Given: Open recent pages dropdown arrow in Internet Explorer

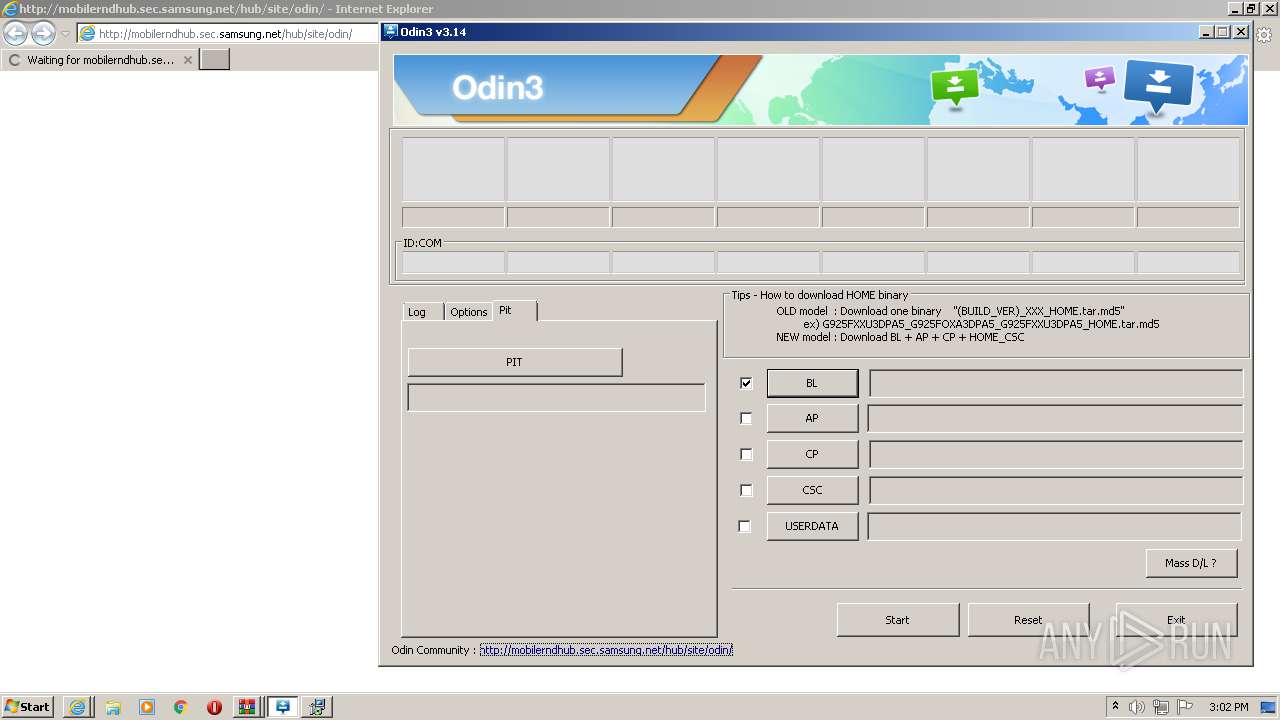Looking at the screenshot, I should click(65, 34).
